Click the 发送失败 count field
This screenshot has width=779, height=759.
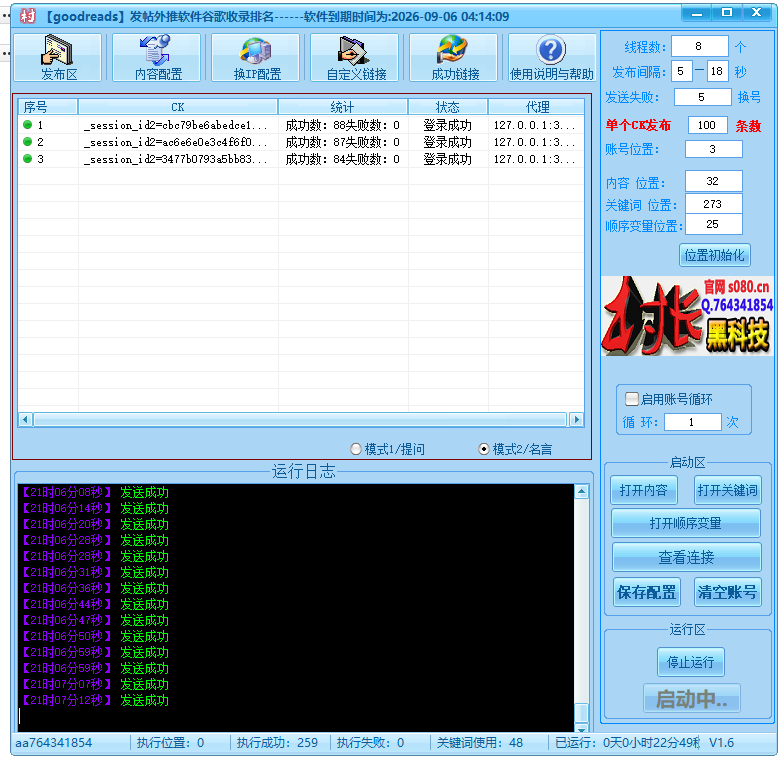click(702, 97)
